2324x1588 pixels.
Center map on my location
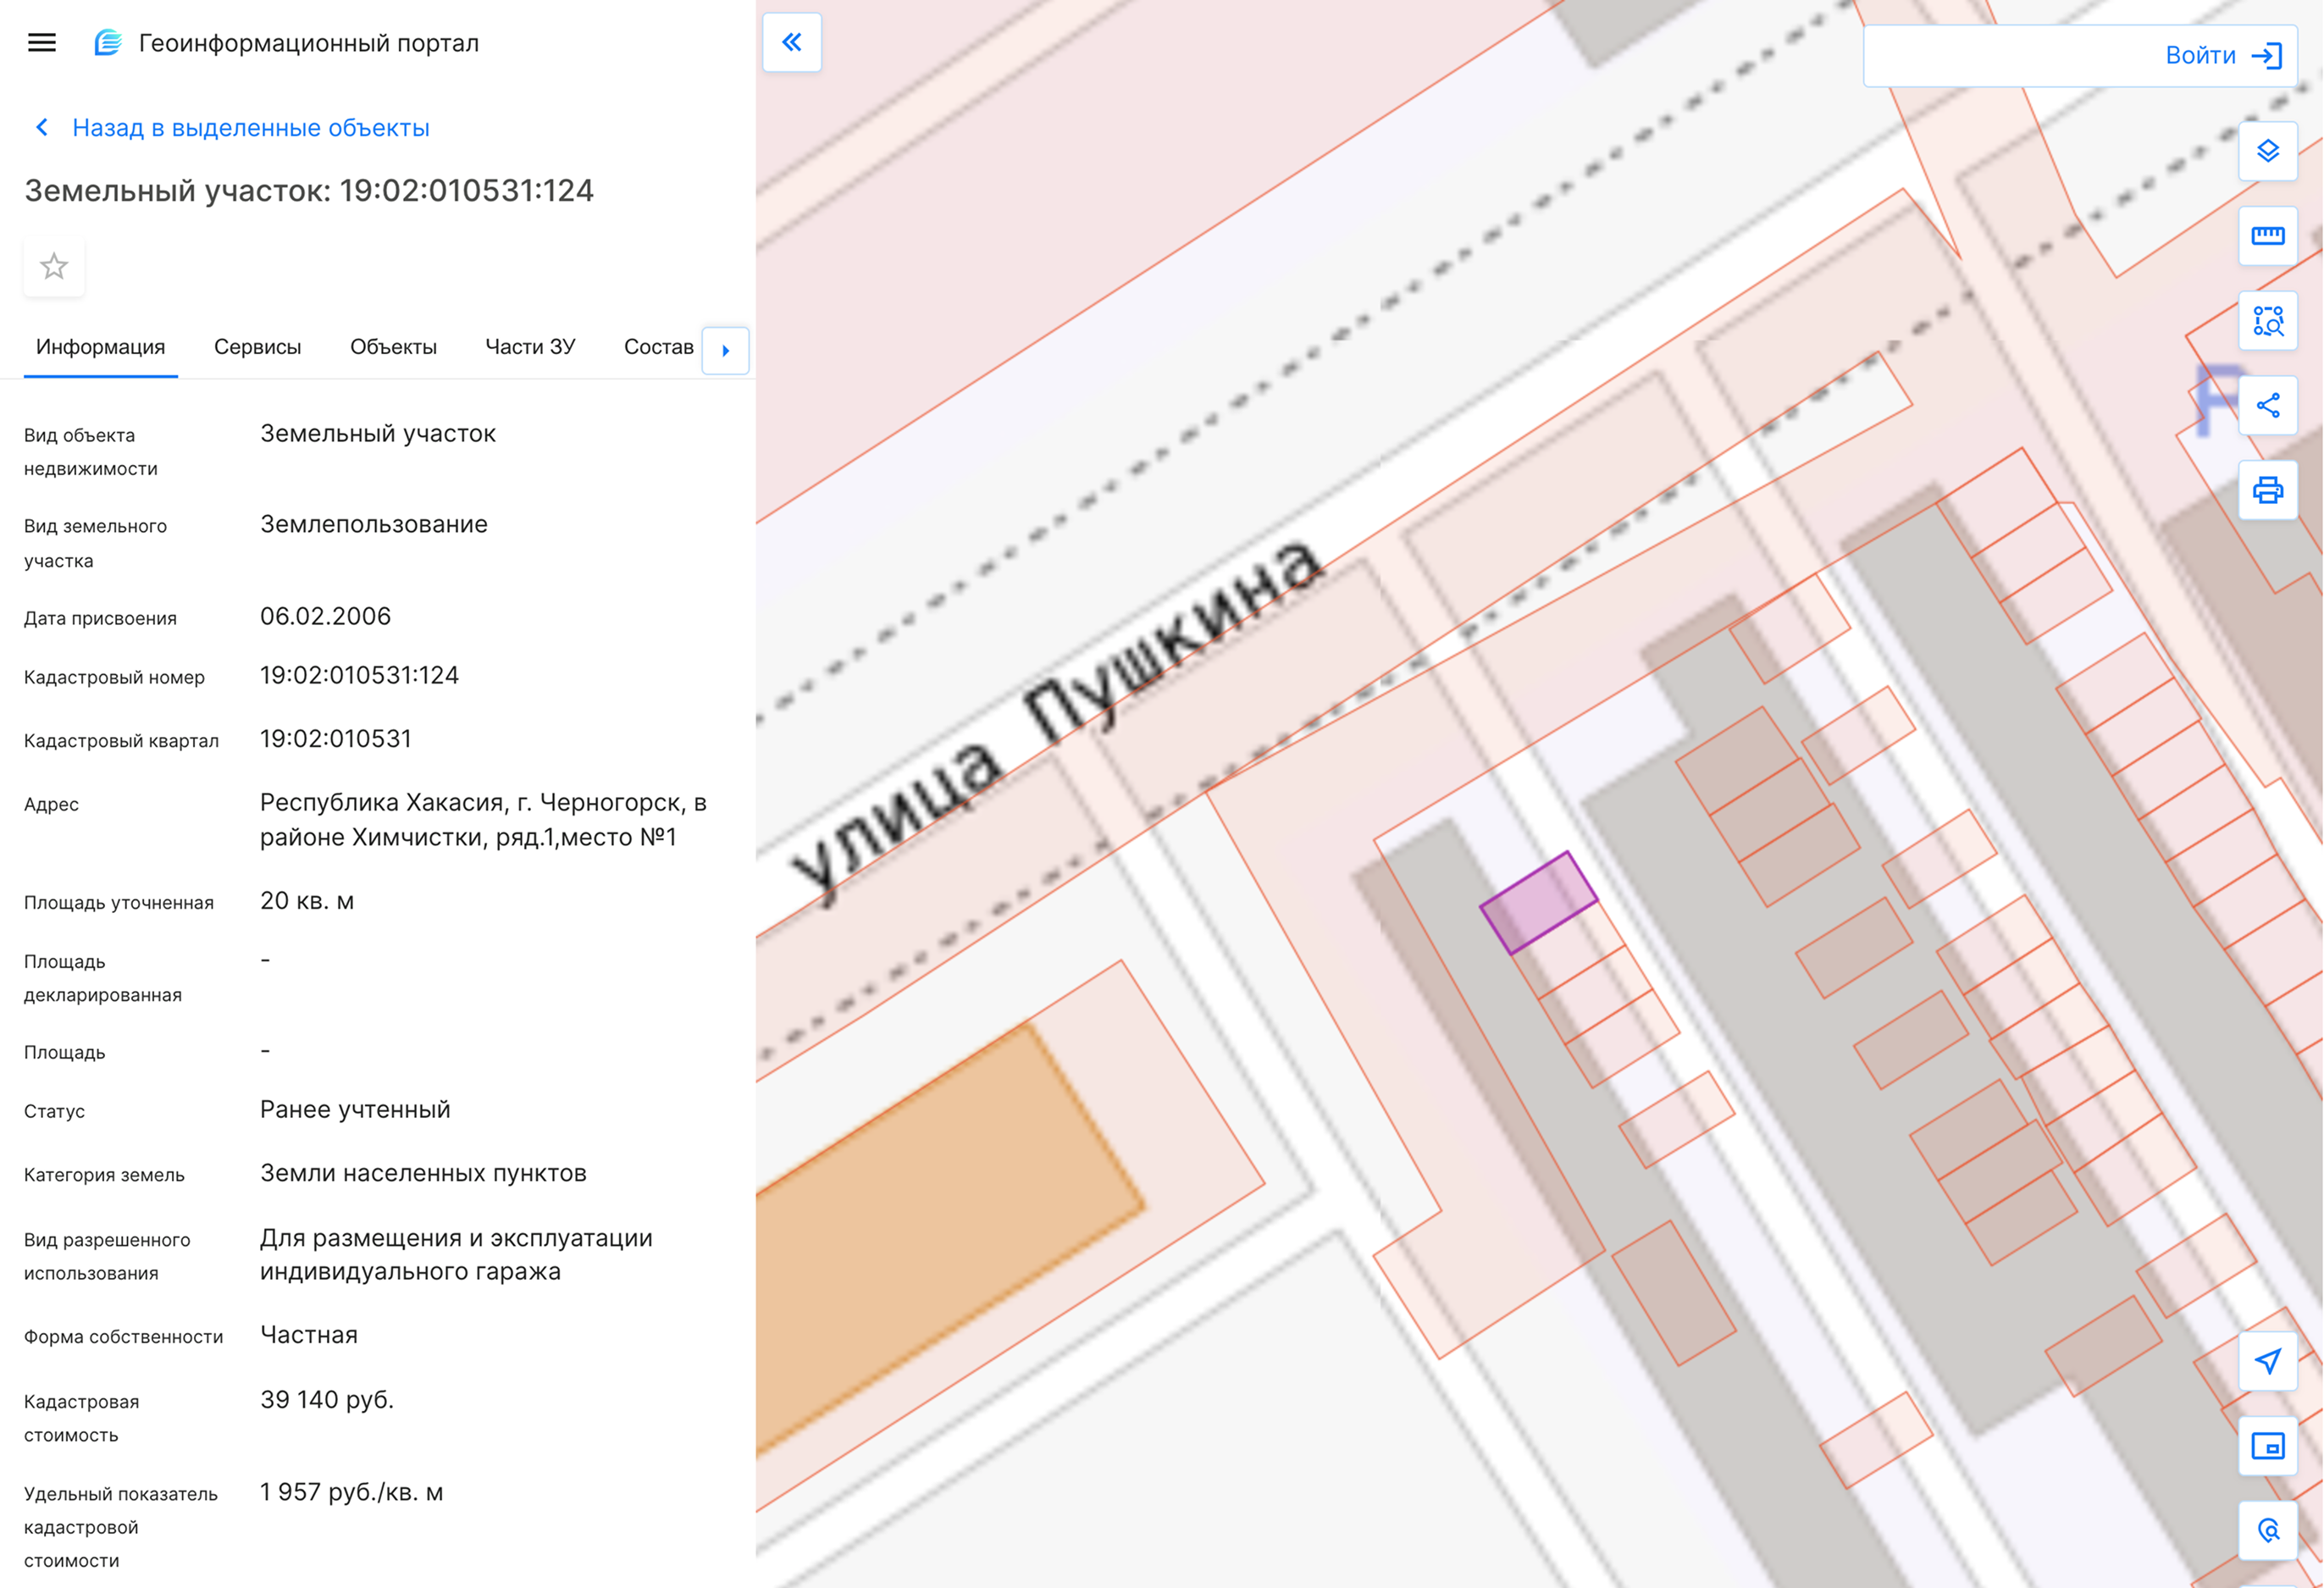2267,1361
